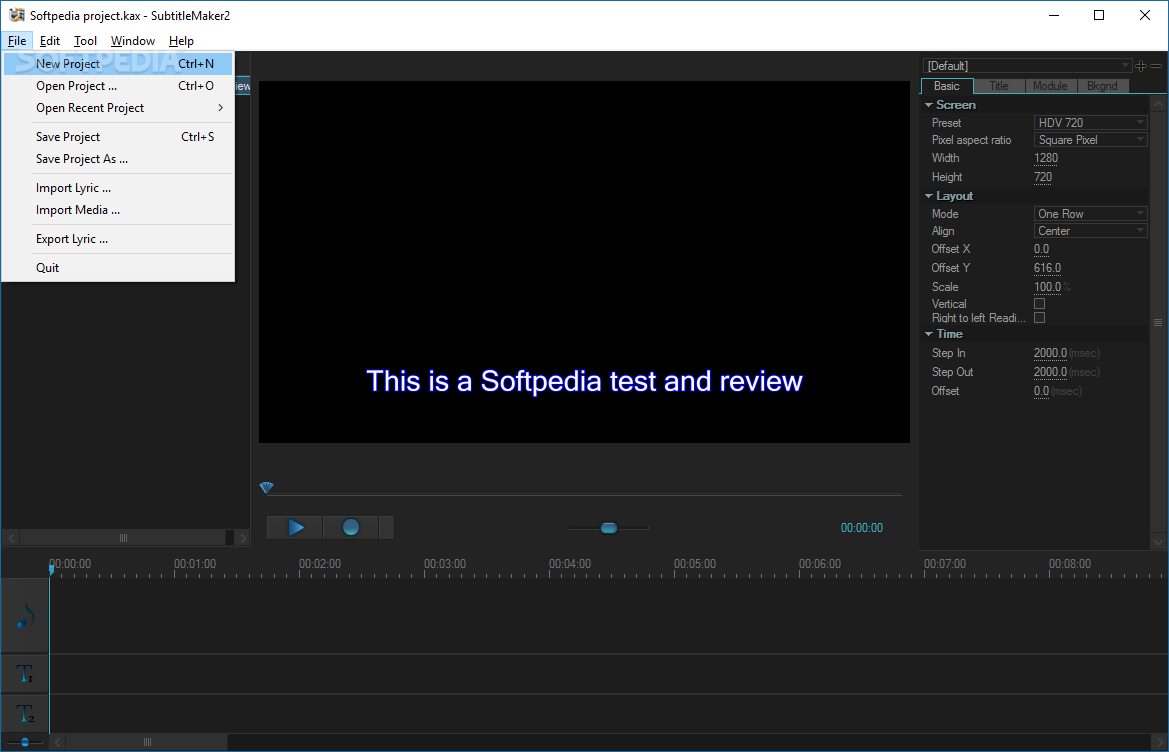Click the 00:00:00 timecode display
Viewport: 1169px width, 752px height.
(x=862, y=528)
